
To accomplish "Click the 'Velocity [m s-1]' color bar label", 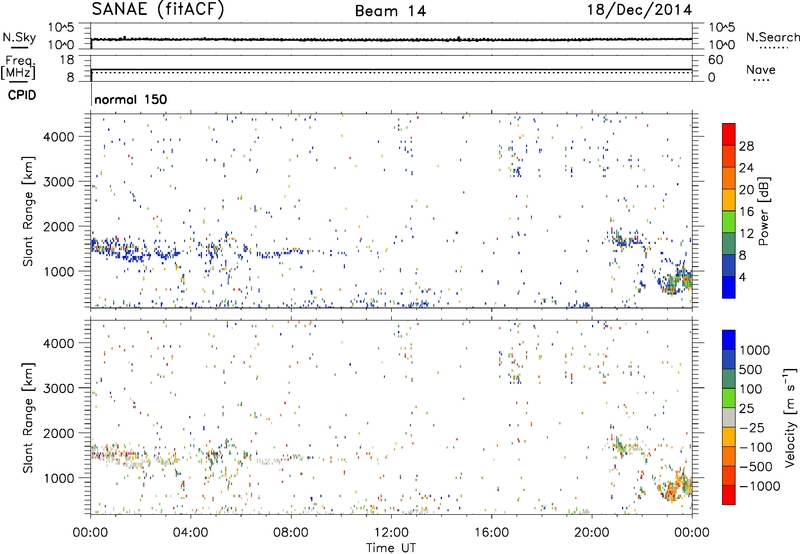I will click(790, 417).
